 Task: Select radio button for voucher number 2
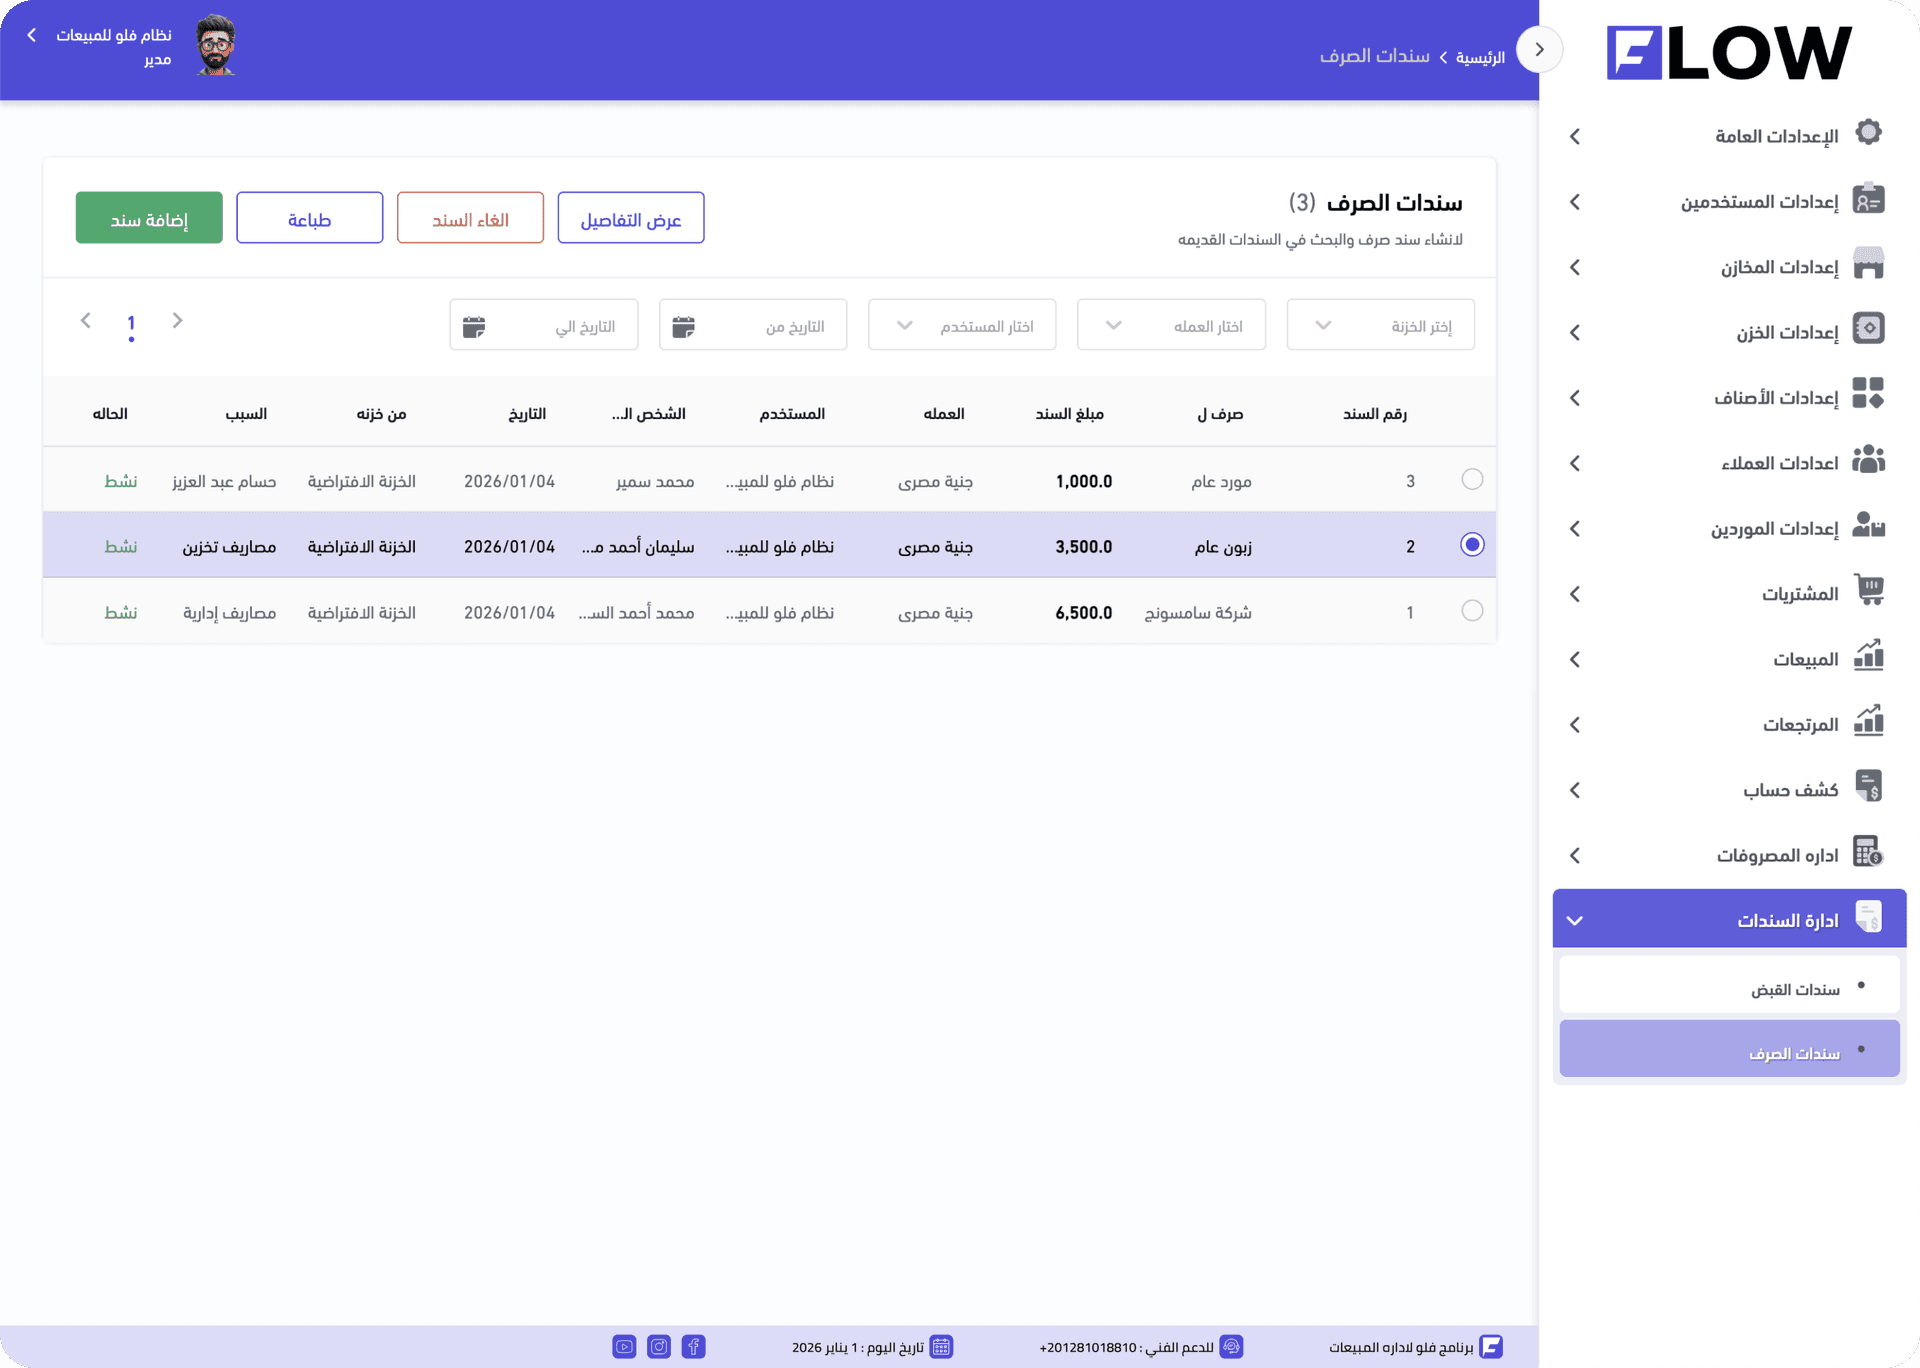pos(1471,545)
